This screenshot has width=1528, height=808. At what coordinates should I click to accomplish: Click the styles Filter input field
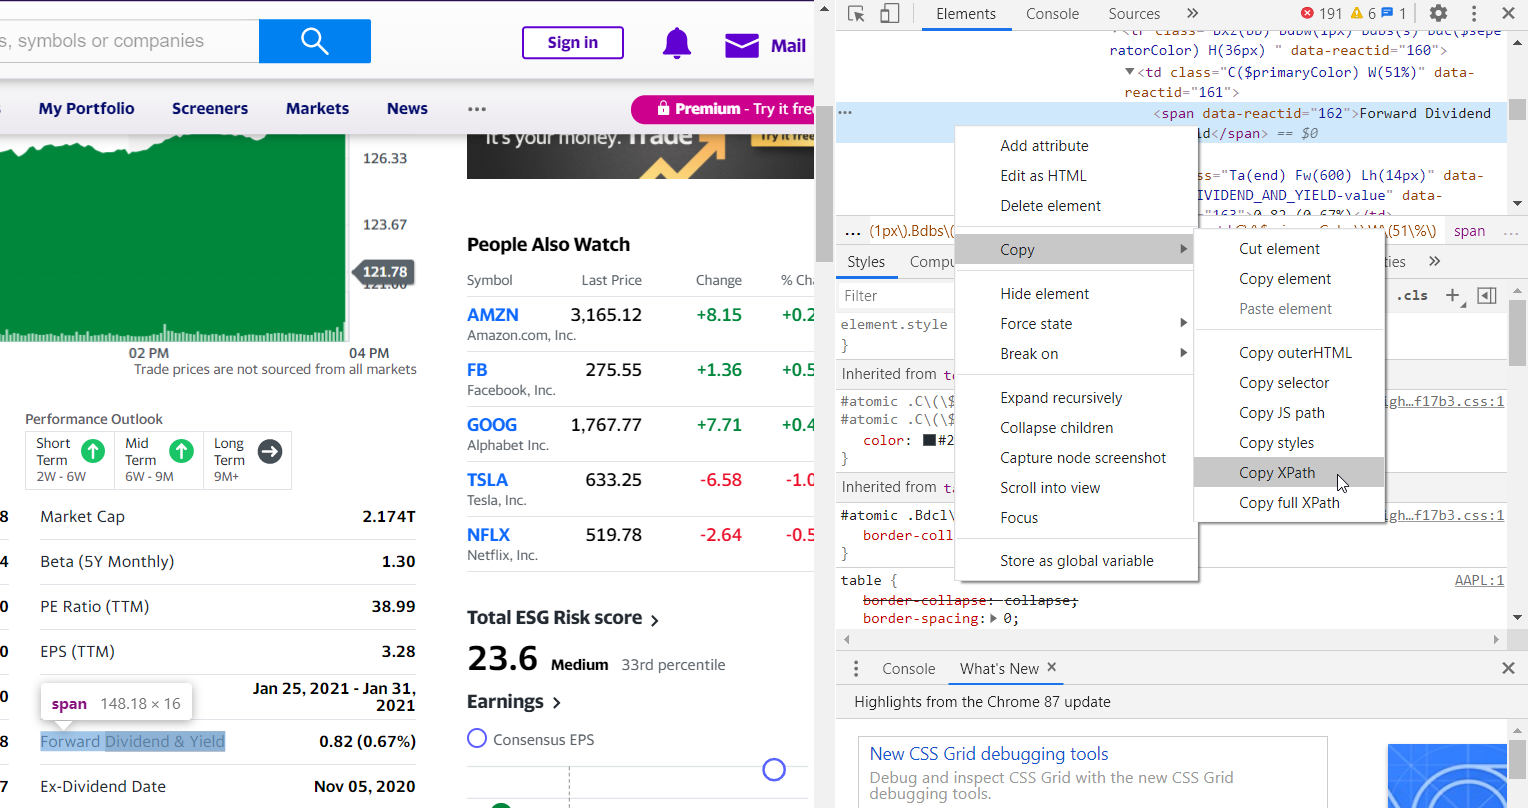[x=895, y=295]
